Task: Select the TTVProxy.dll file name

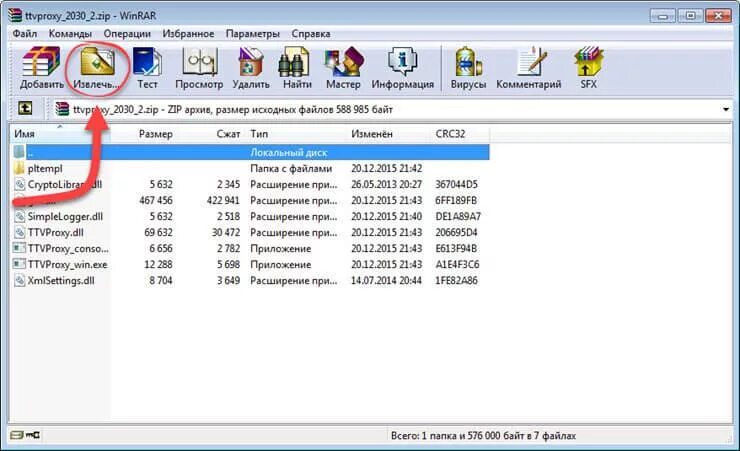Action: [56, 233]
